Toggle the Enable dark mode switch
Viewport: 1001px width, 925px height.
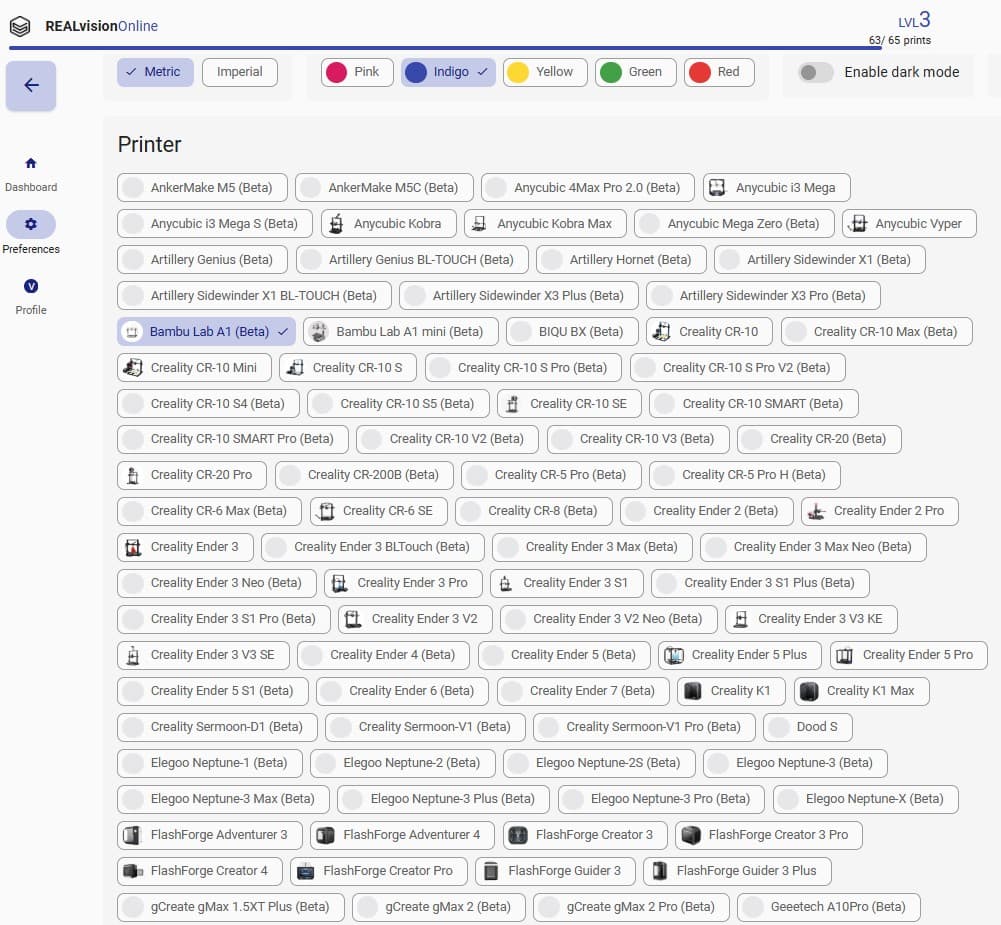[815, 73]
